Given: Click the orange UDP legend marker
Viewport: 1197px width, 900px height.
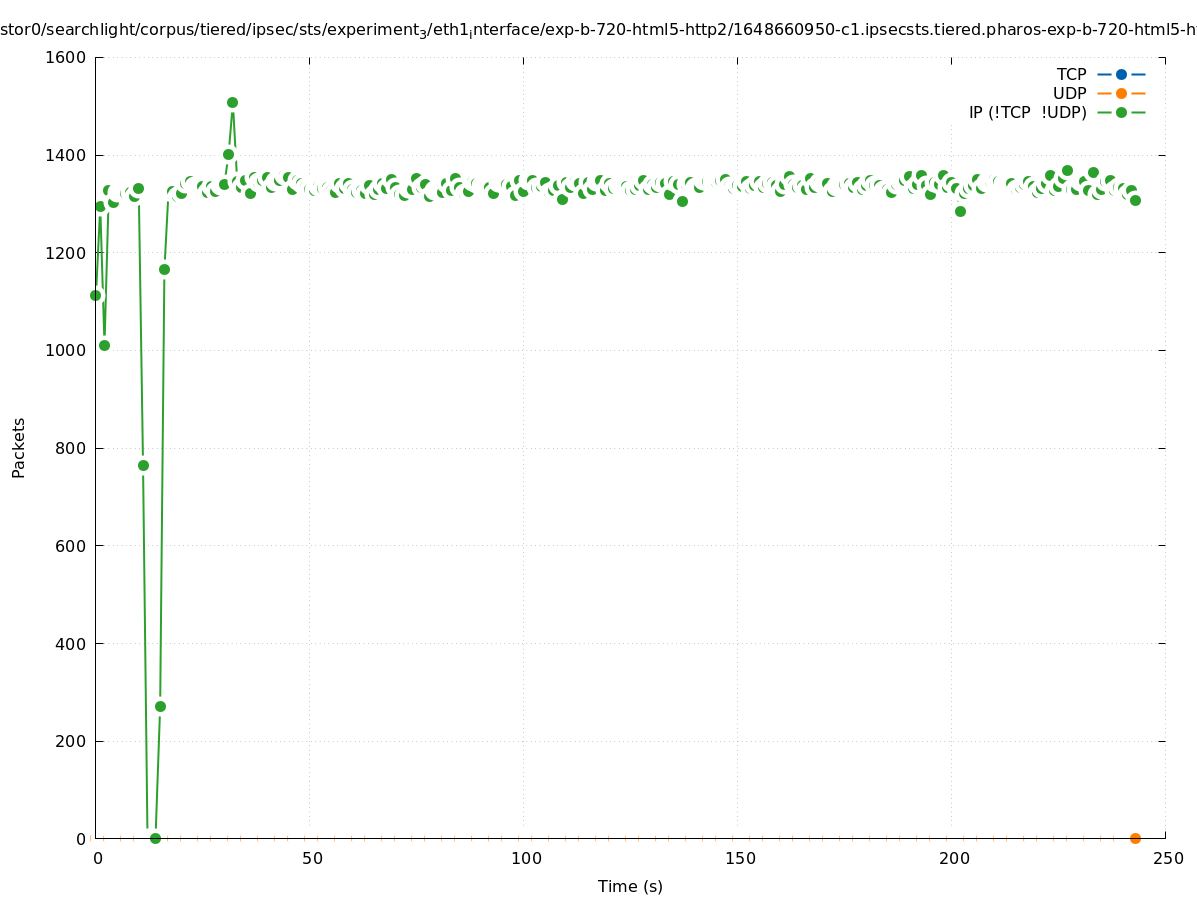Looking at the screenshot, I should tap(1121, 93).
